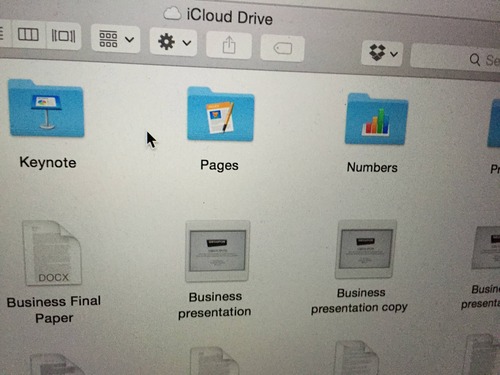This screenshot has height=375, width=500.
Task: Select the partially visible folder at right edge
Action: (494, 123)
